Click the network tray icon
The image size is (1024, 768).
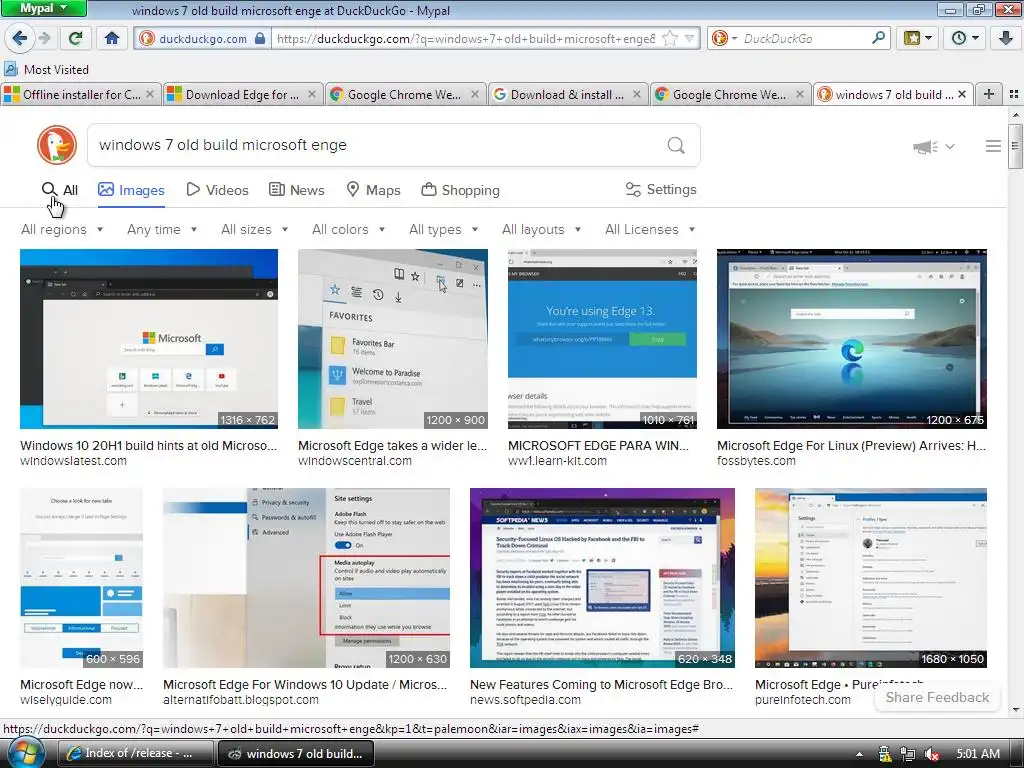coord(907,754)
